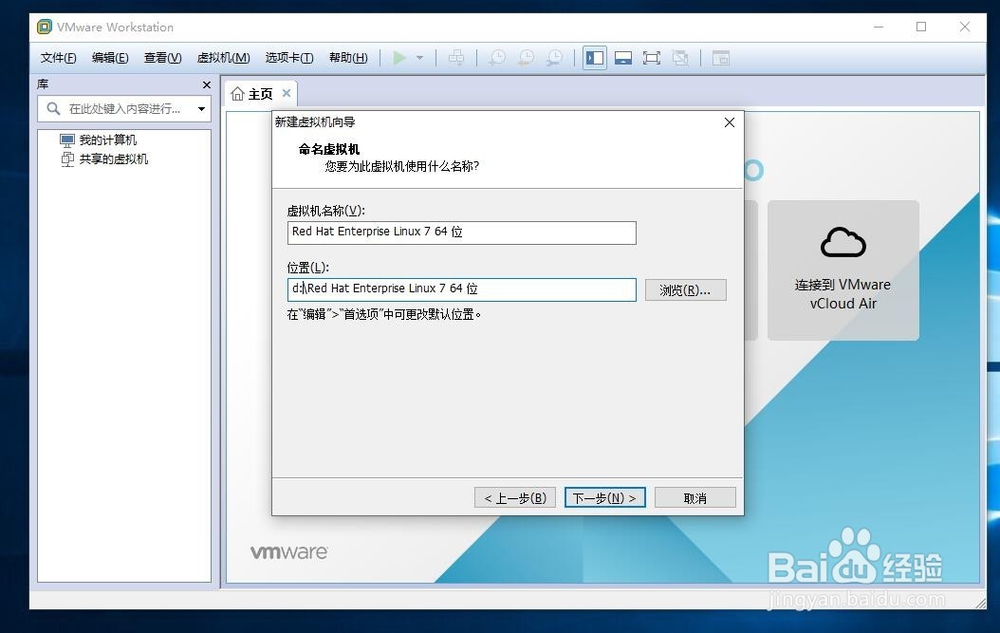Viewport: 1000px width, 633px height.
Task: Select 我的计算机 in library tree
Action: click(107, 140)
